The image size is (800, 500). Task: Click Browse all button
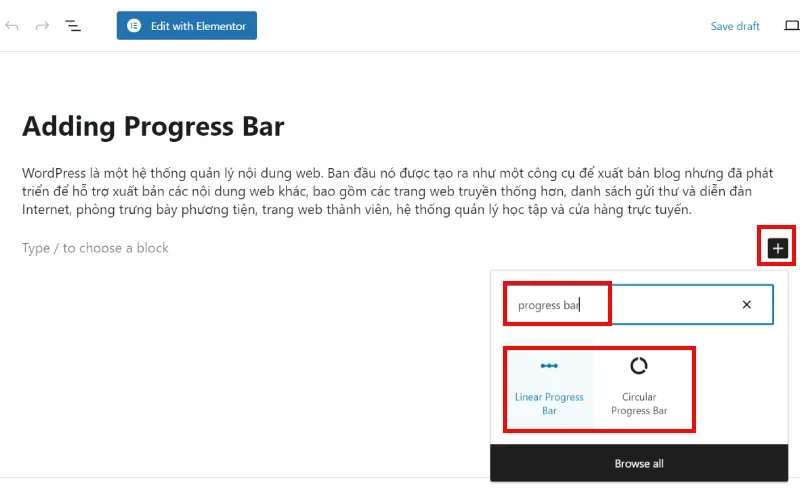click(x=639, y=463)
